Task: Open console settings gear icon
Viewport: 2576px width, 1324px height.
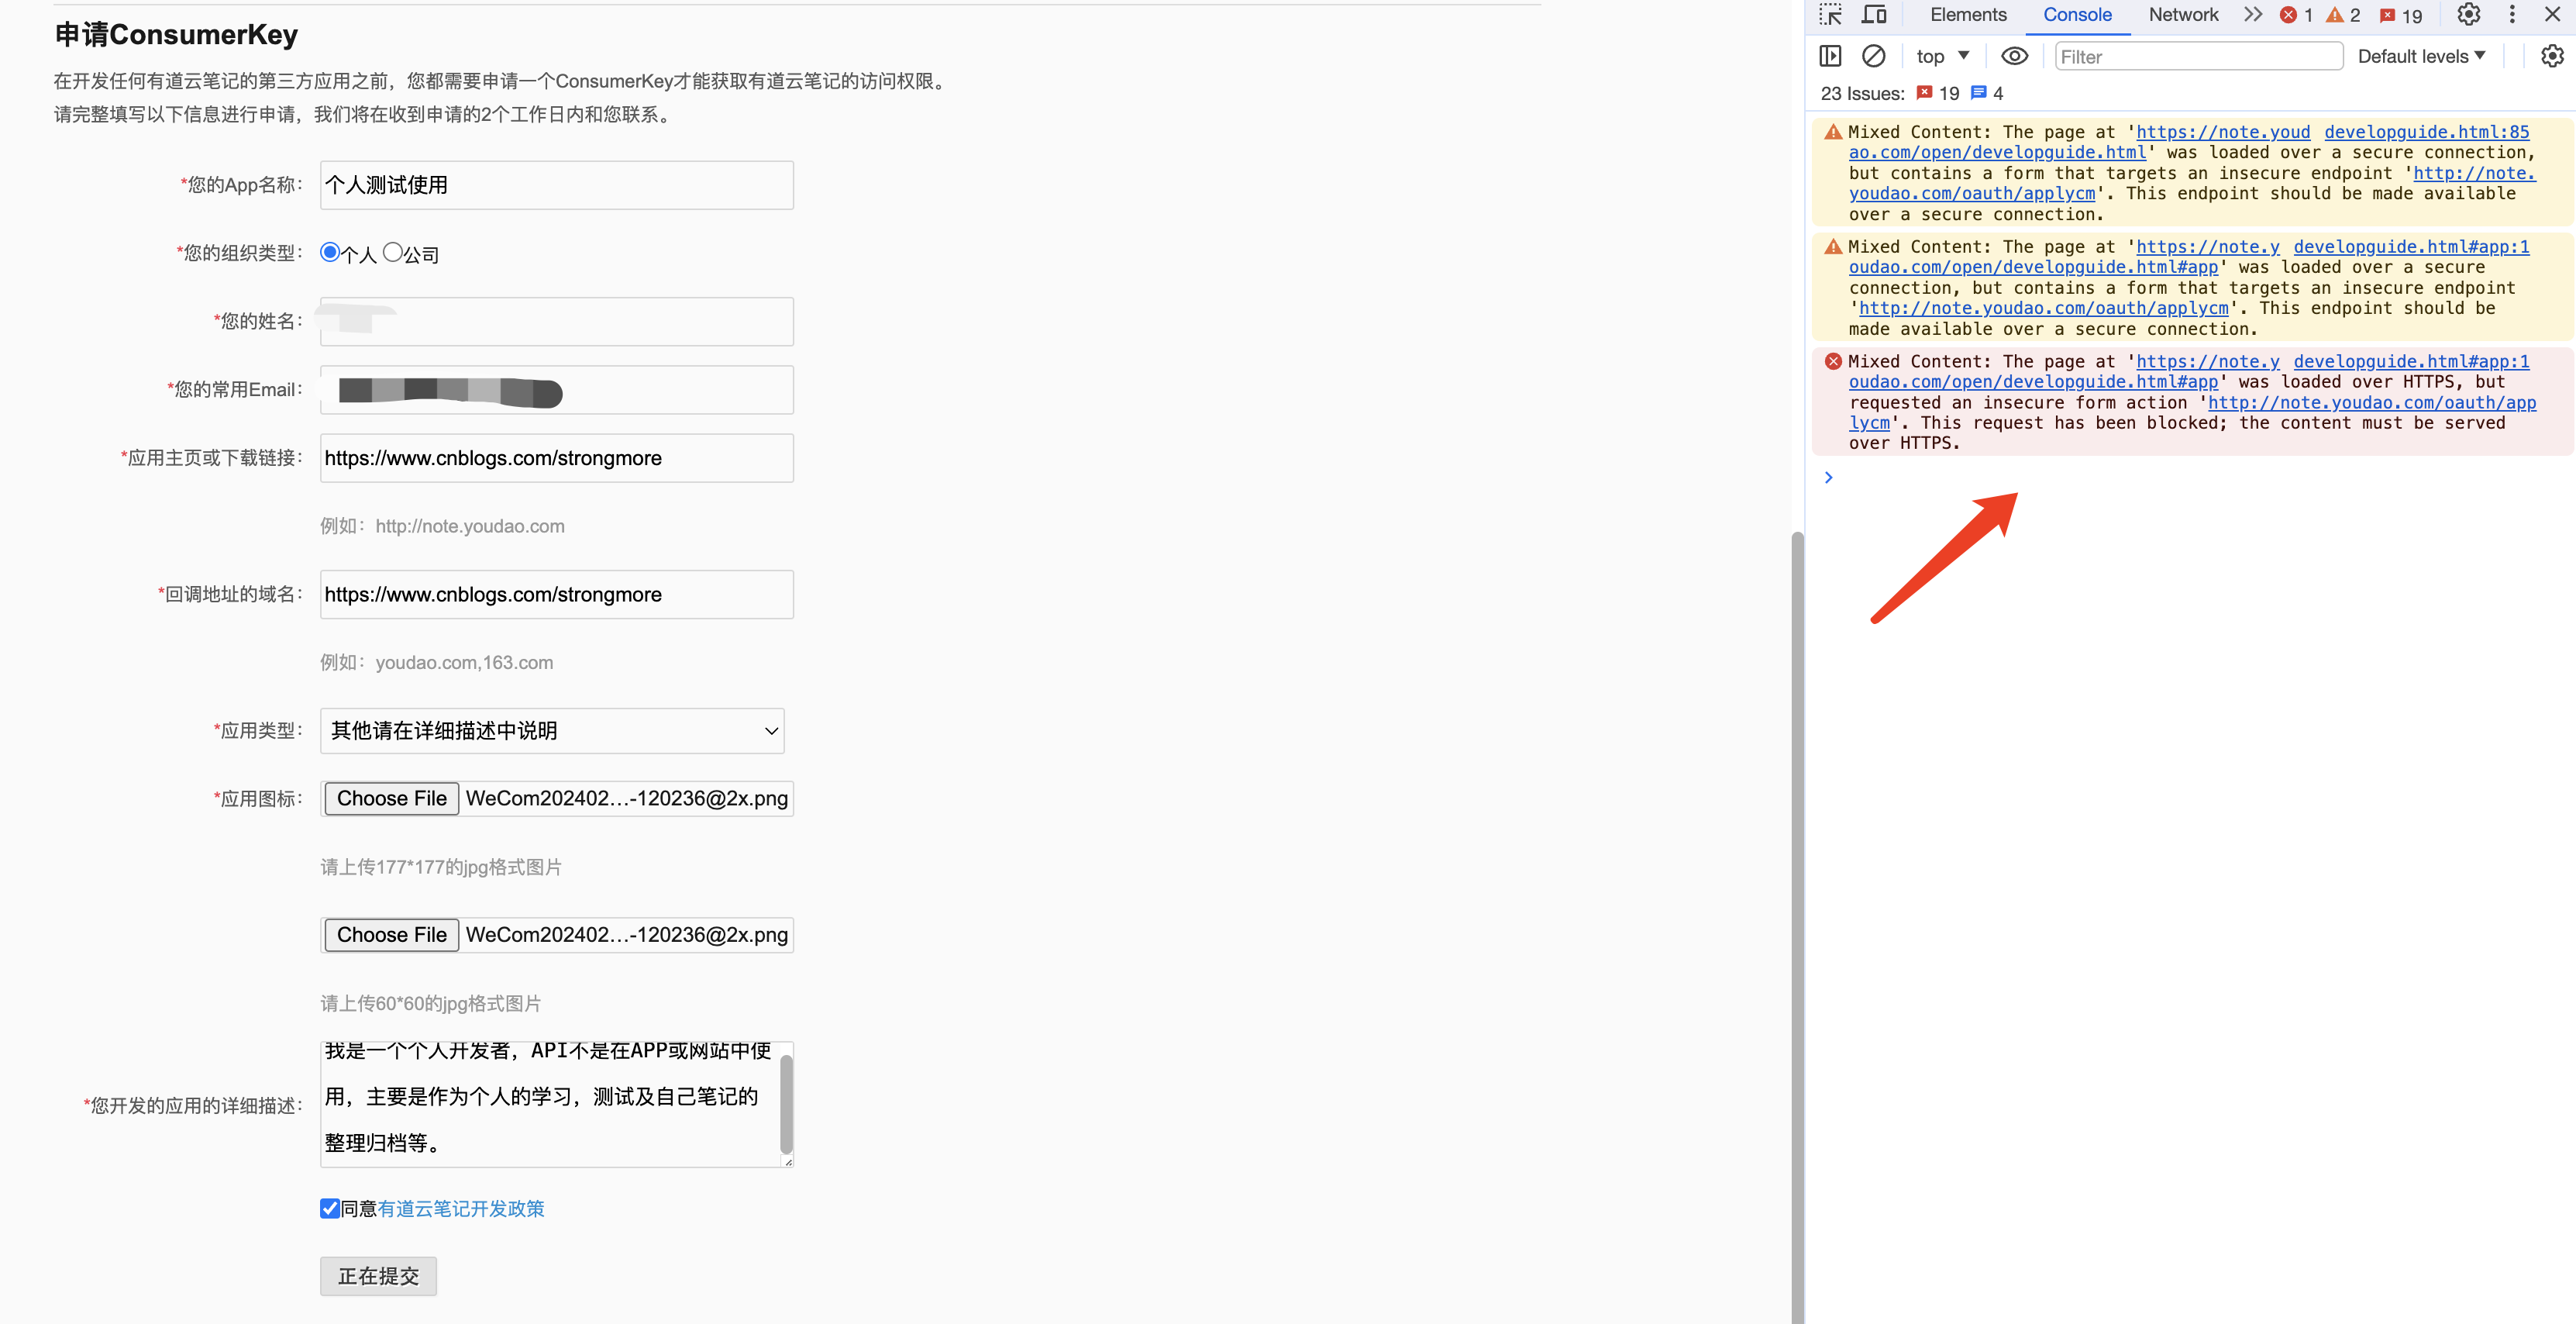Action: click(x=2553, y=56)
